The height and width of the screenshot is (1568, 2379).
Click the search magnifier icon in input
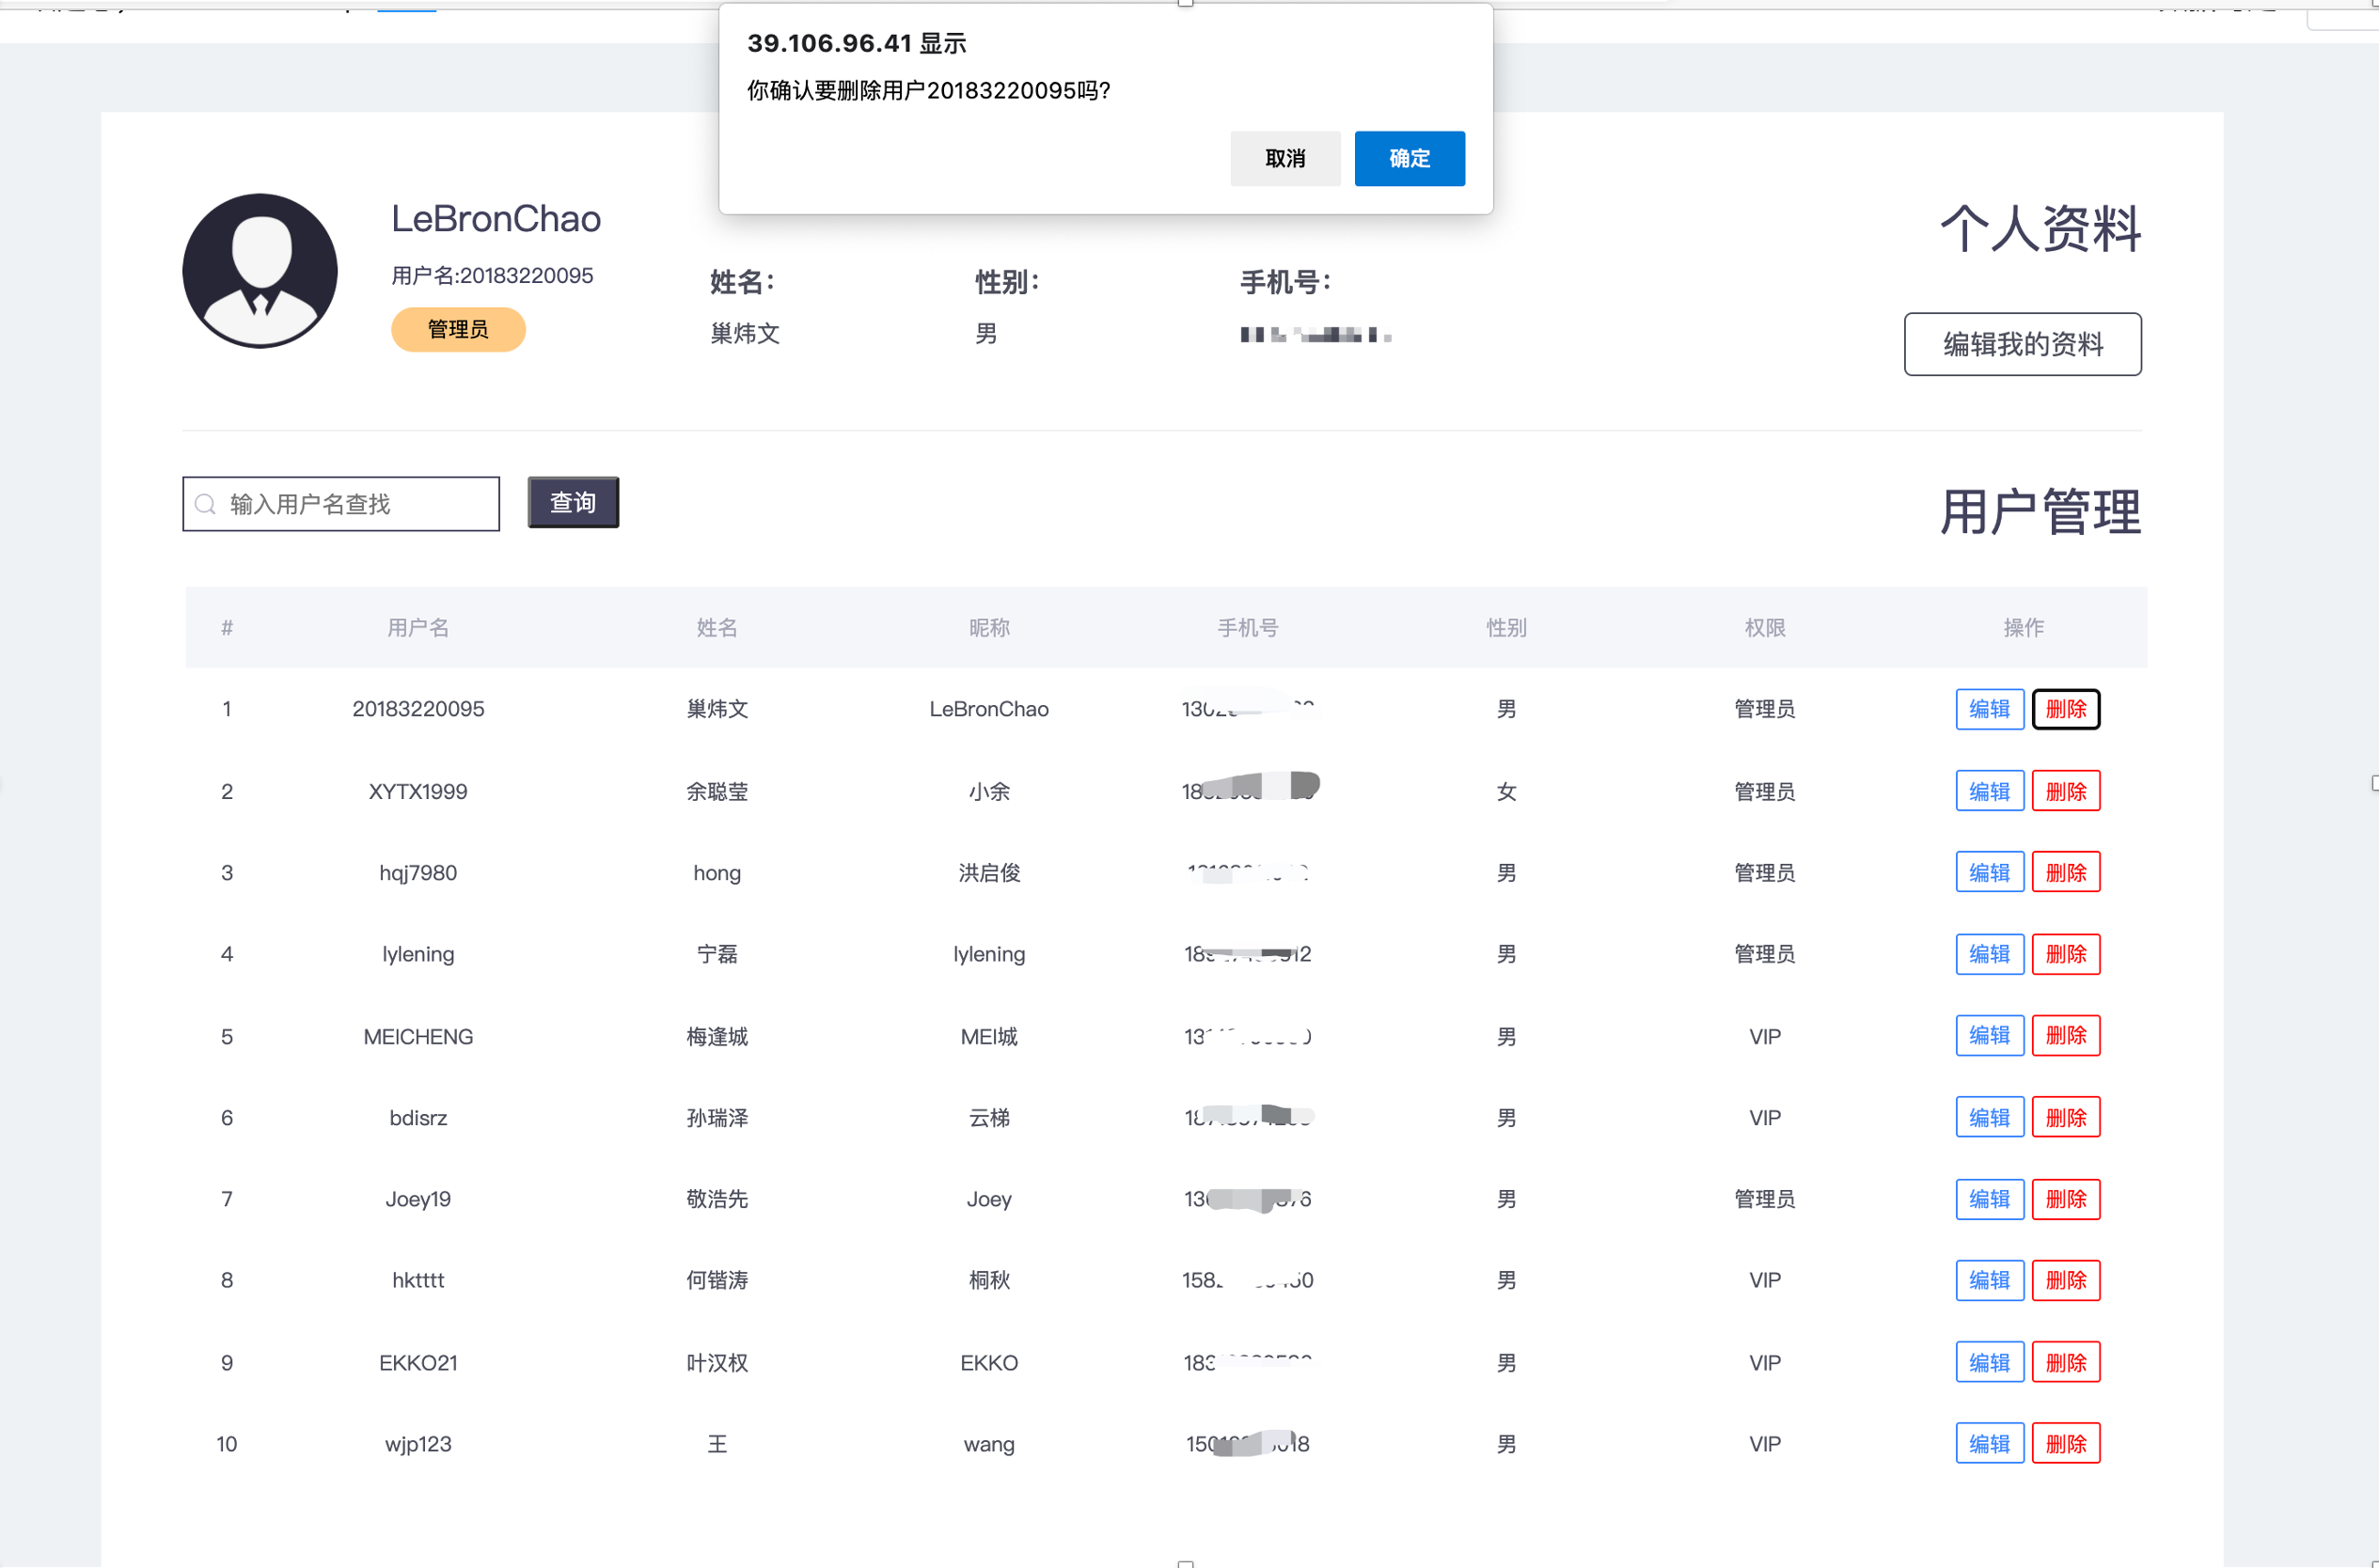[x=206, y=504]
